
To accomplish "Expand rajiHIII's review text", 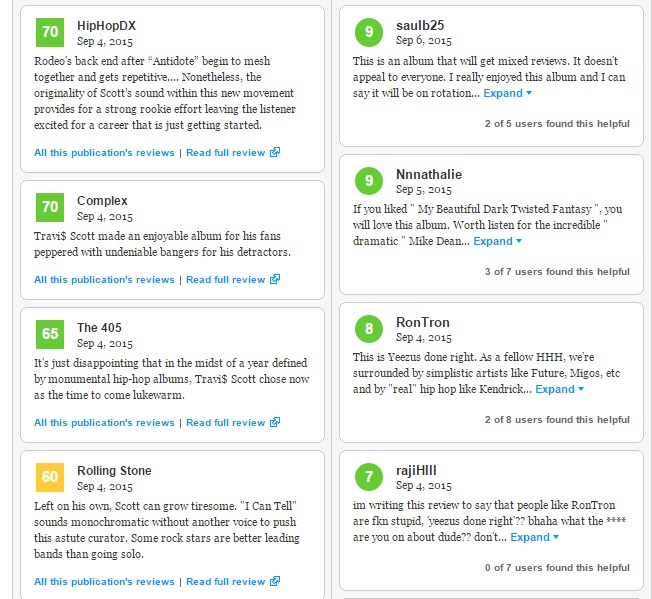I will (534, 537).
